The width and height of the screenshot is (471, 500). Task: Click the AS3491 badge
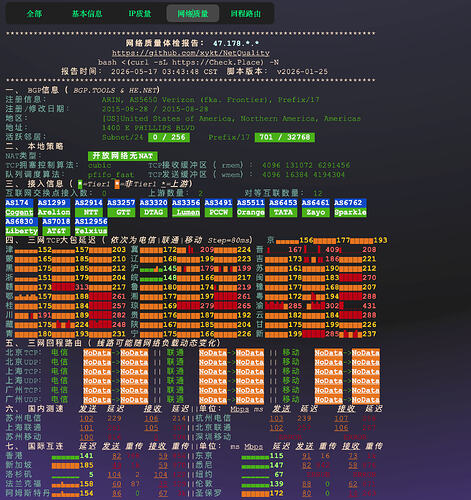click(218, 203)
